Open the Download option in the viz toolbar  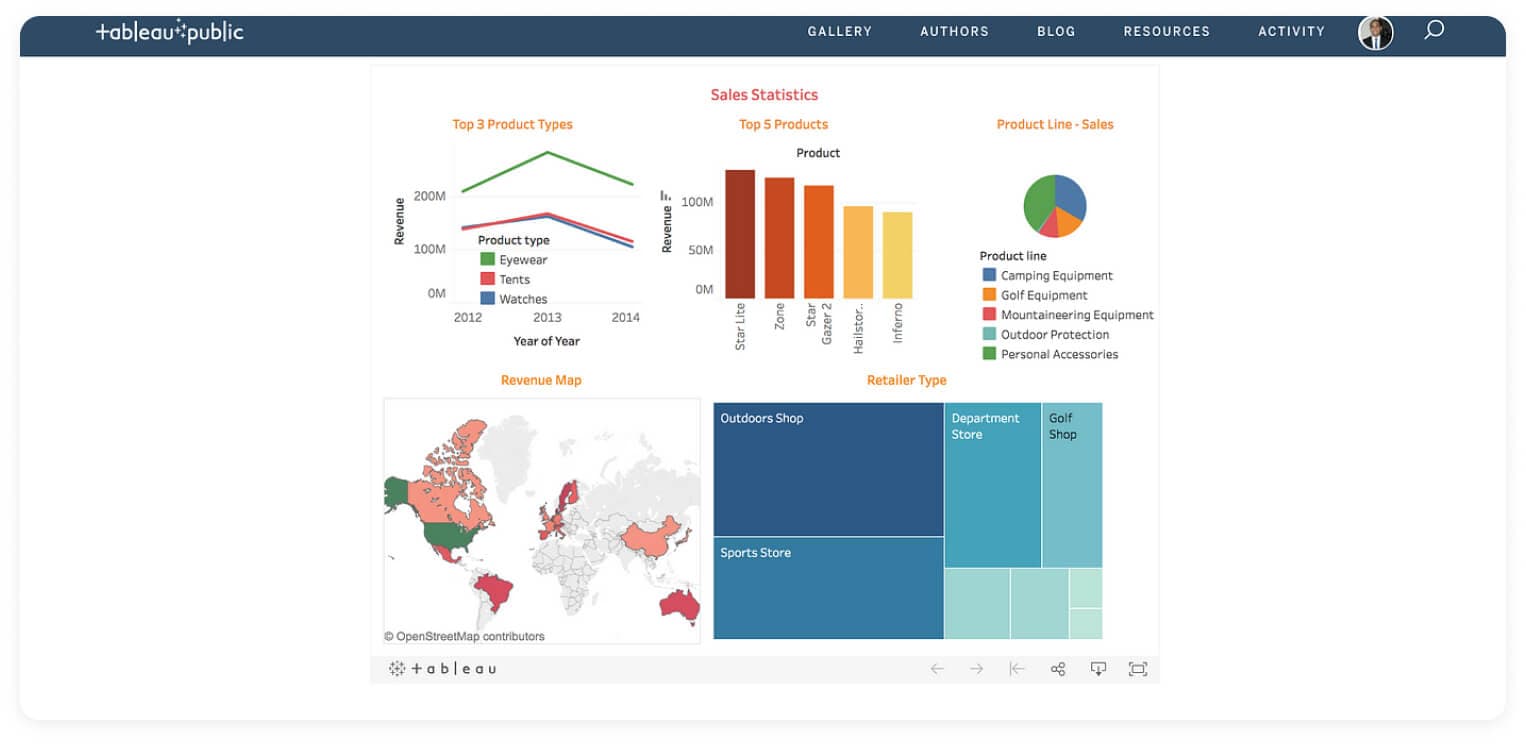[x=1098, y=668]
